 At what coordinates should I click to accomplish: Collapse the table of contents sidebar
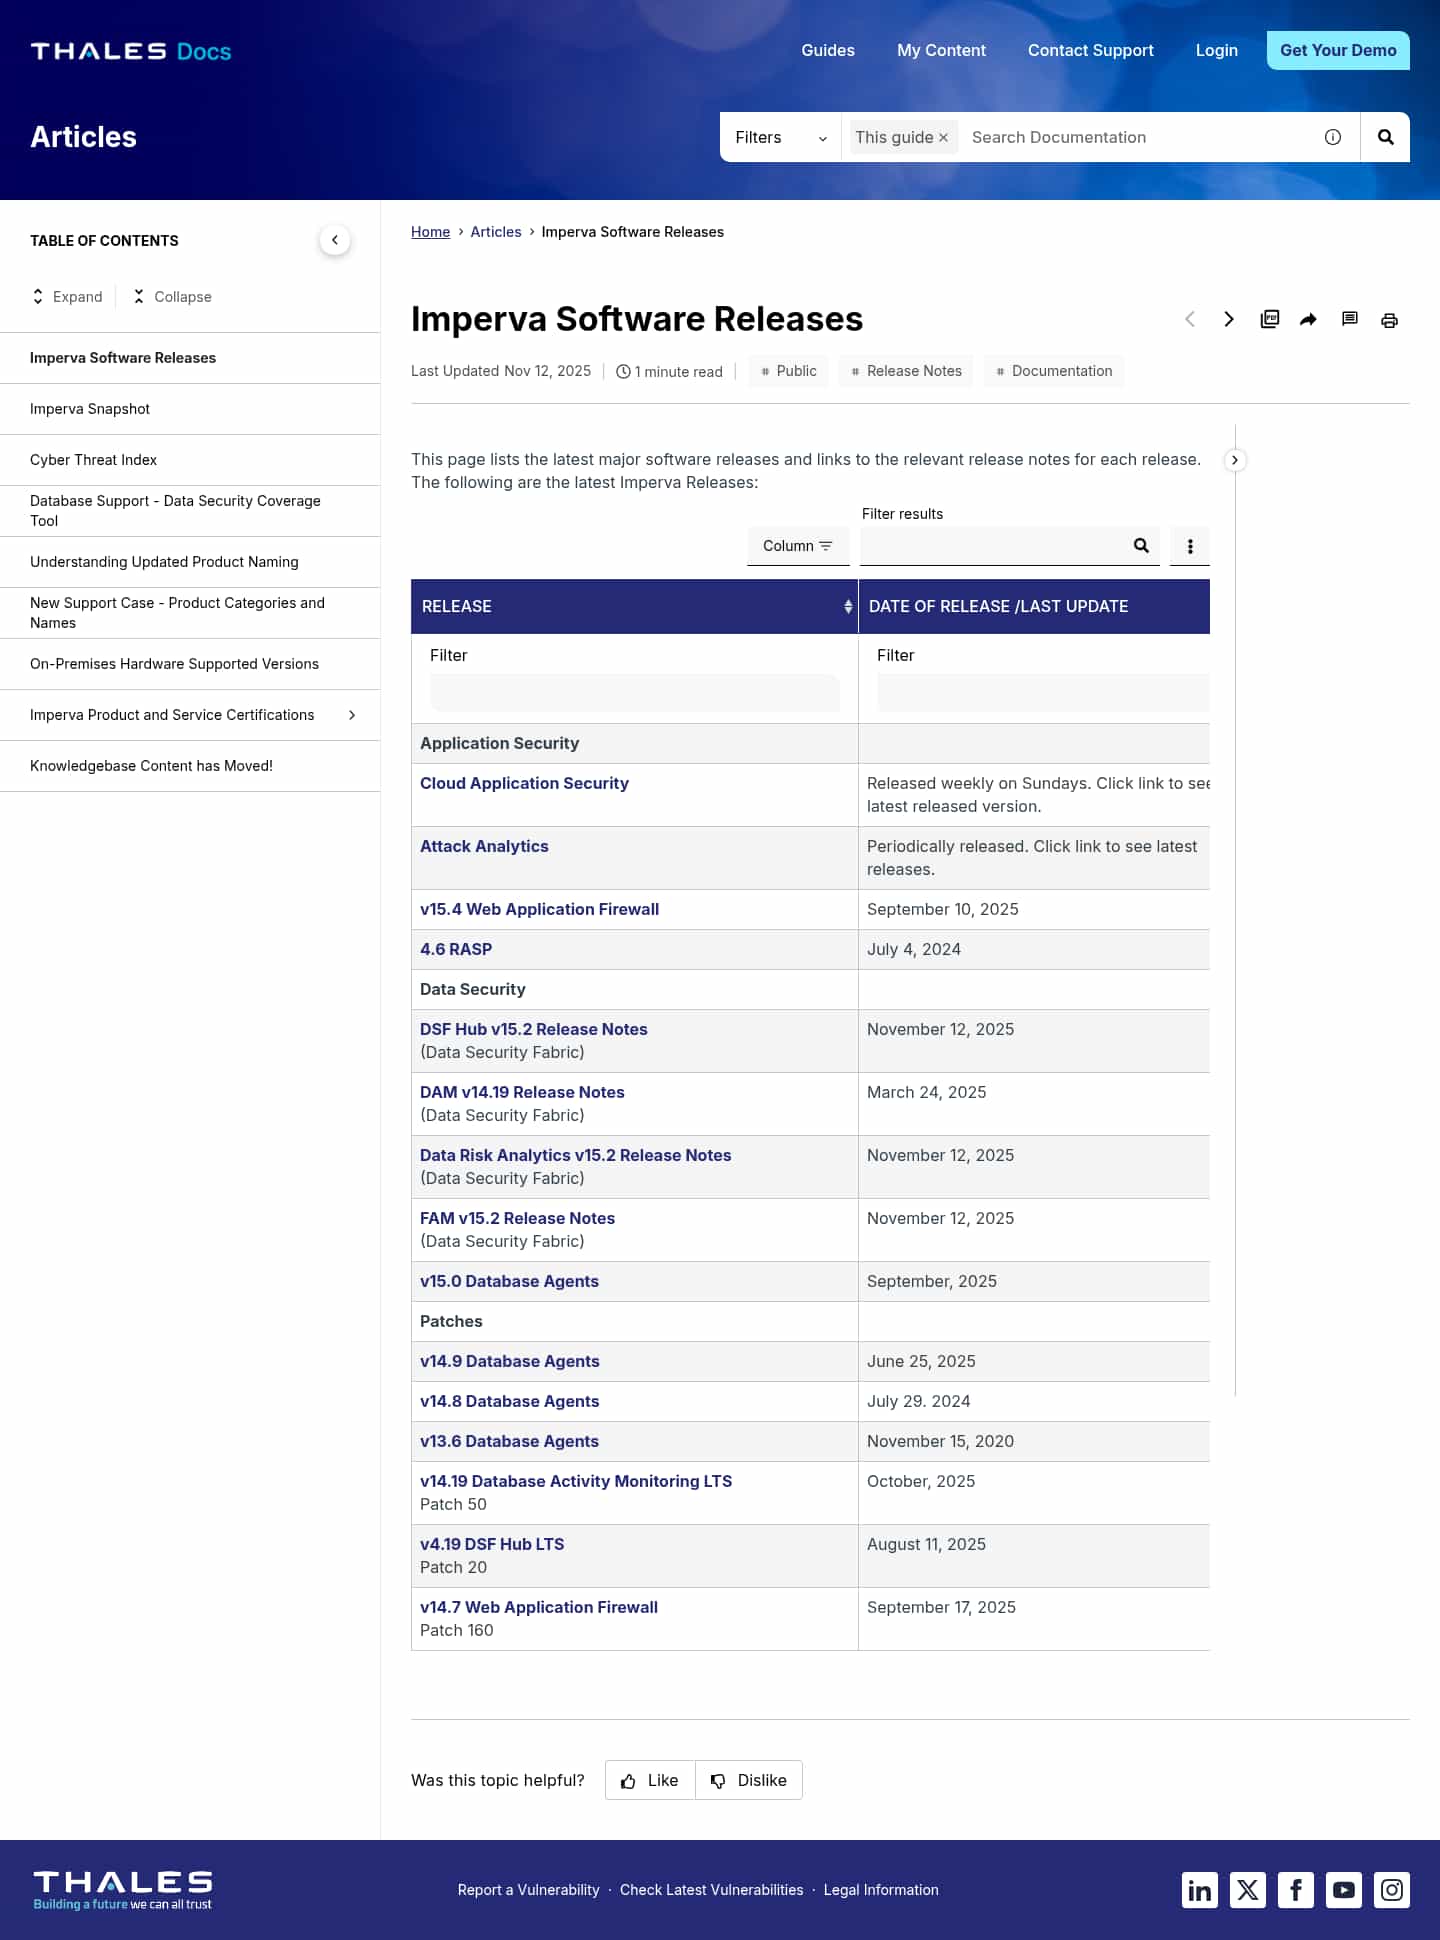coord(335,240)
